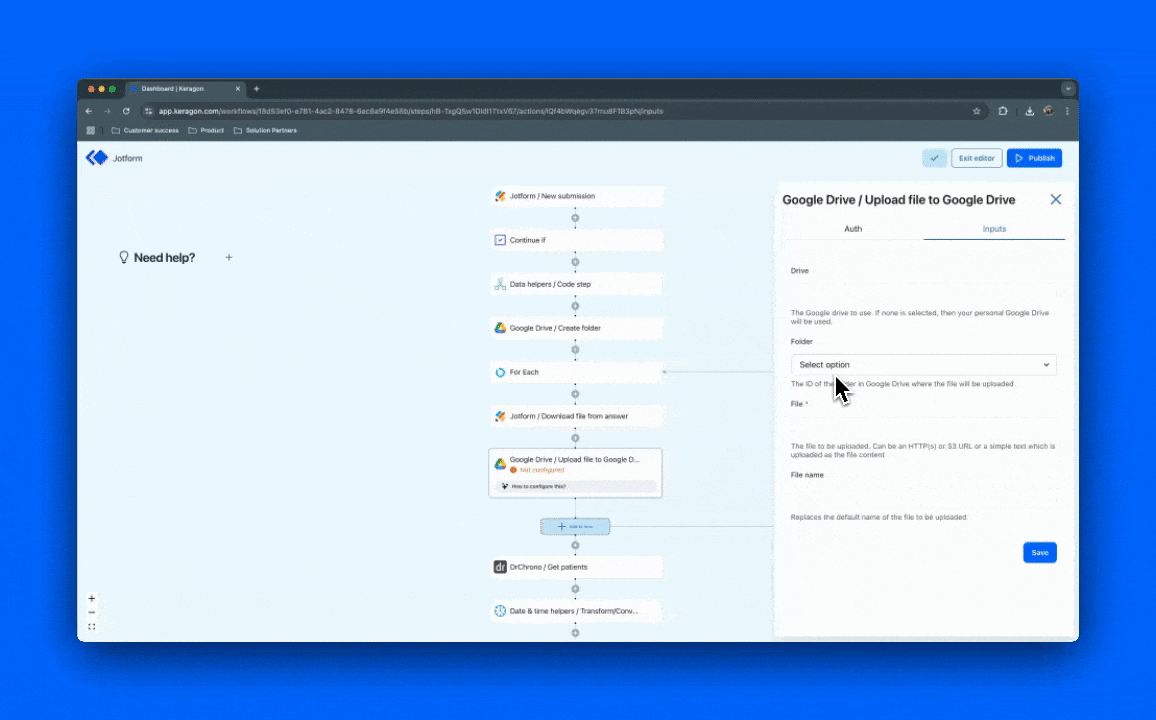
Task: Open the browser downloads icon
Action: pos(1029,111)
